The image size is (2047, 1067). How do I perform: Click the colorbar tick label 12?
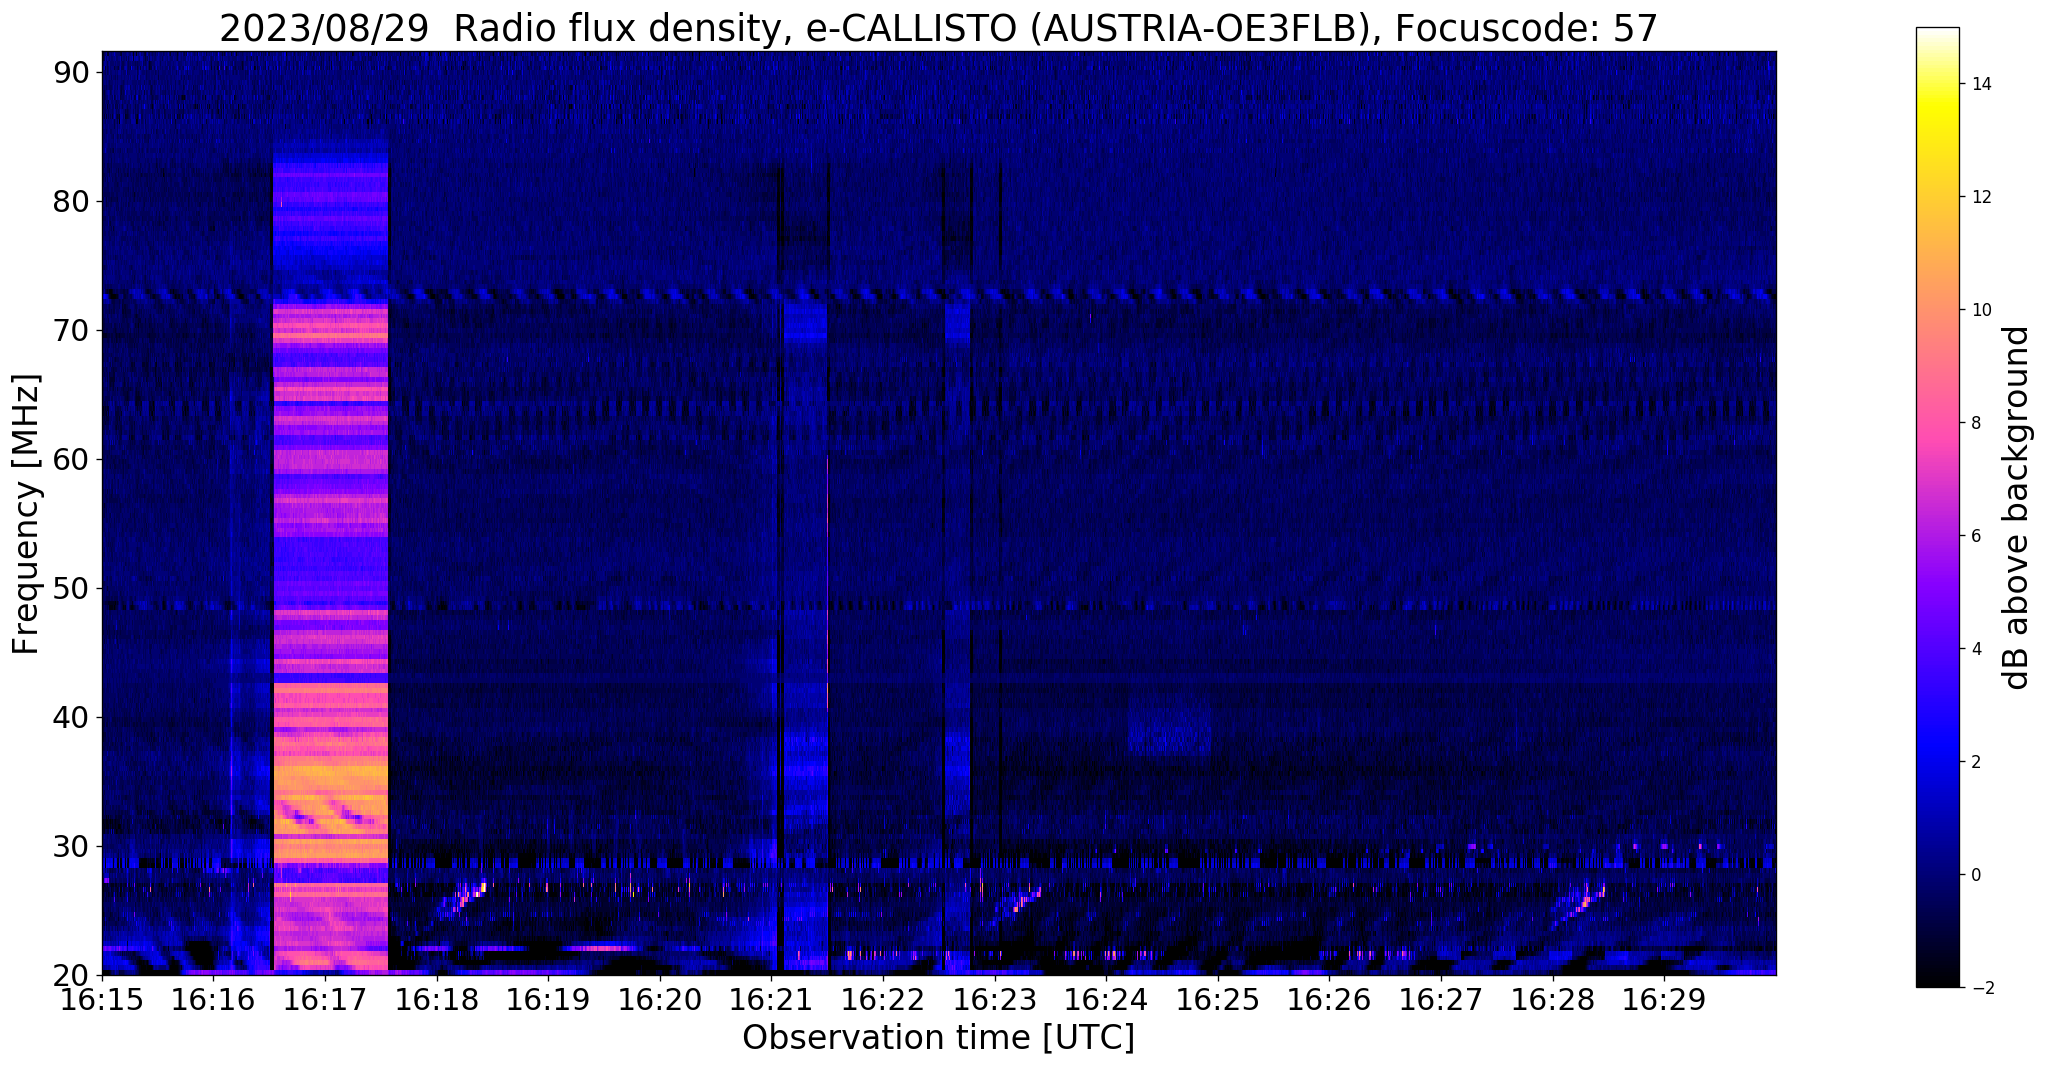[x=1981, y=197]
